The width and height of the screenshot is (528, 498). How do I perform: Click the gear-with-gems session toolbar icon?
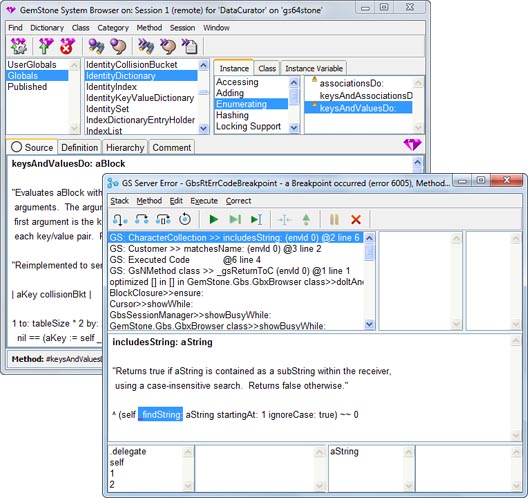(19, 46)
